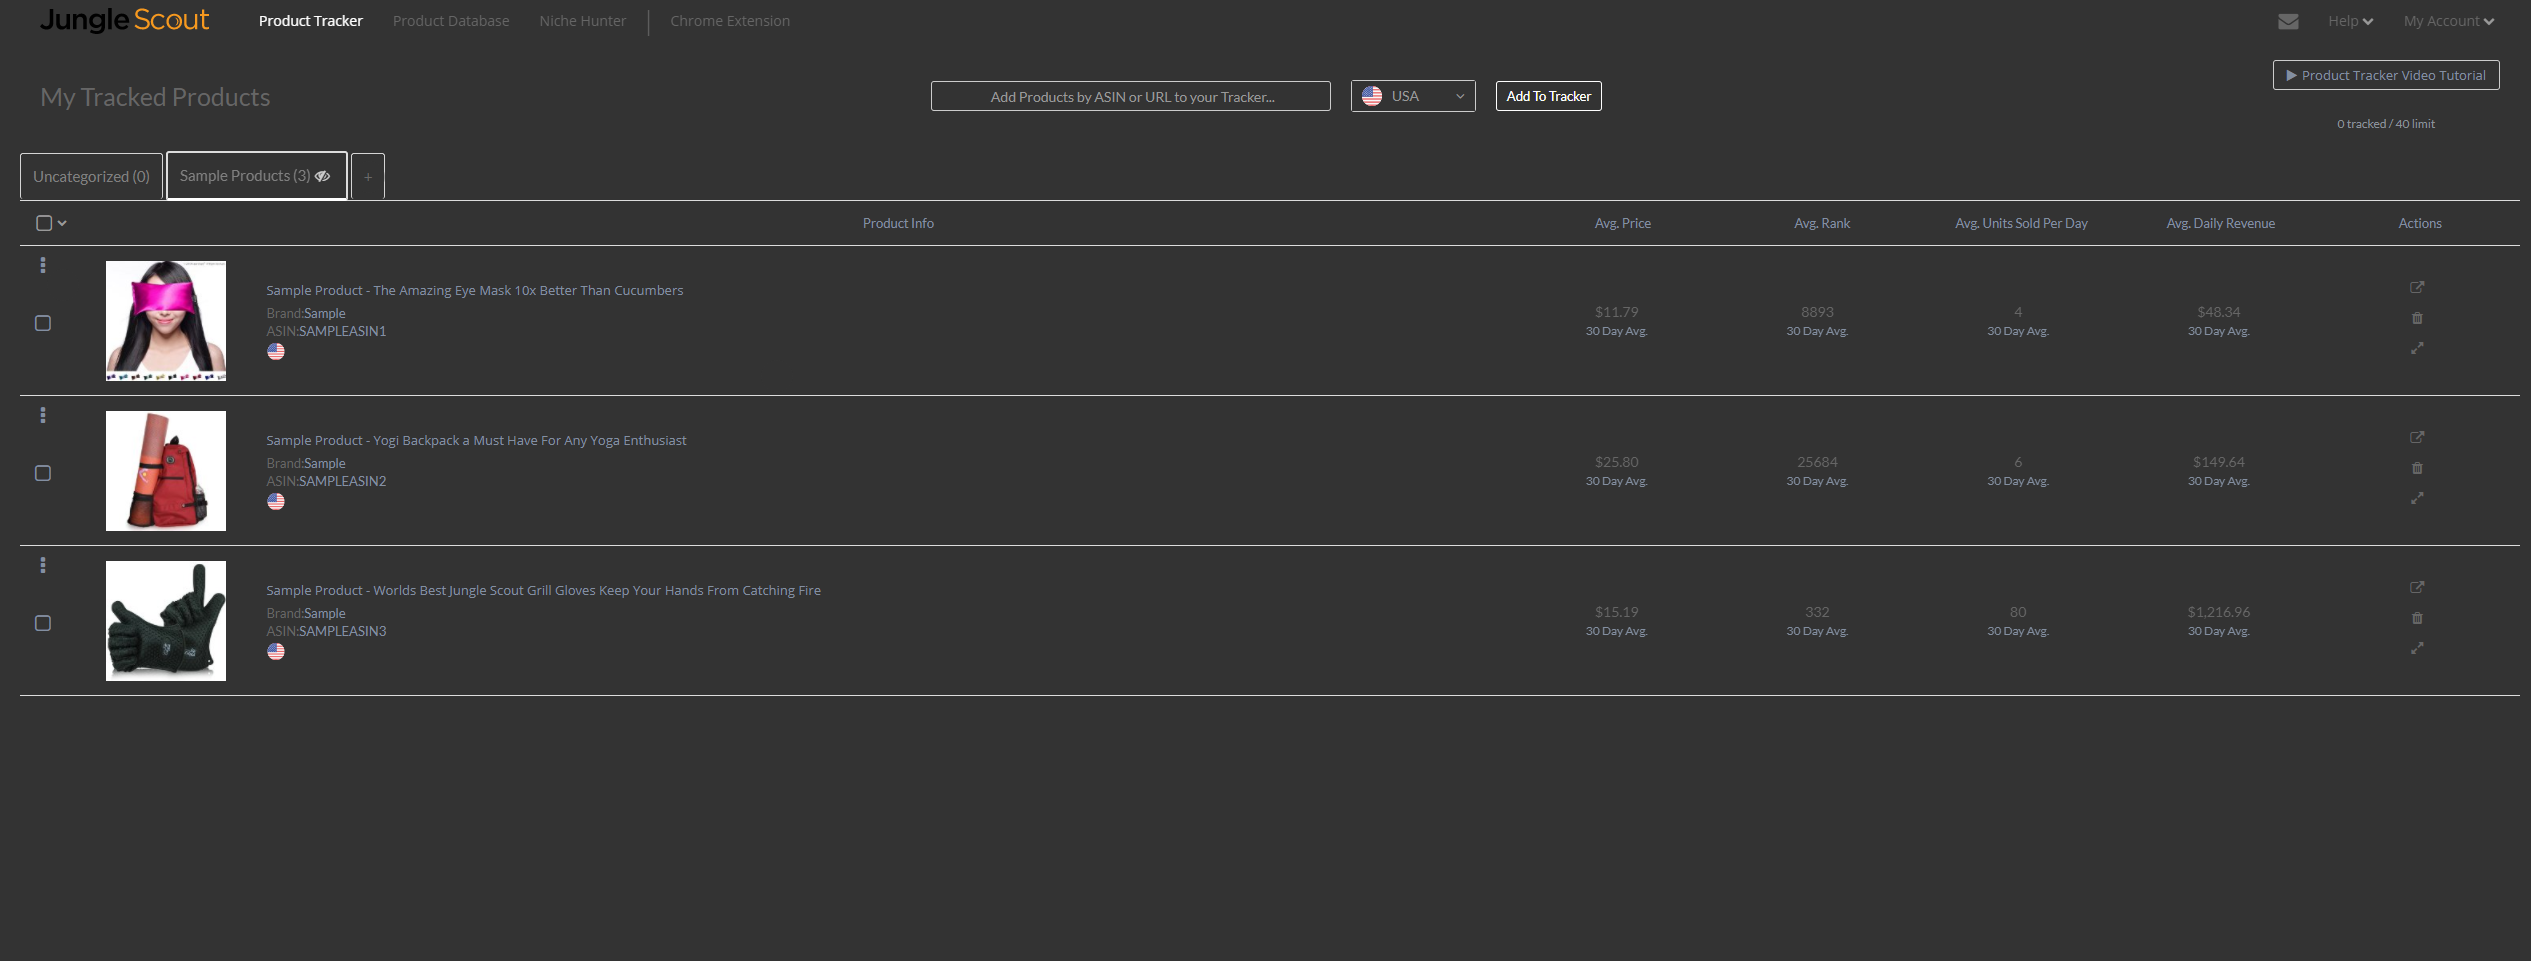Focus the Add Products by ASIN field
Viewport: 2531px width, 961px height.
point(1131,96)
